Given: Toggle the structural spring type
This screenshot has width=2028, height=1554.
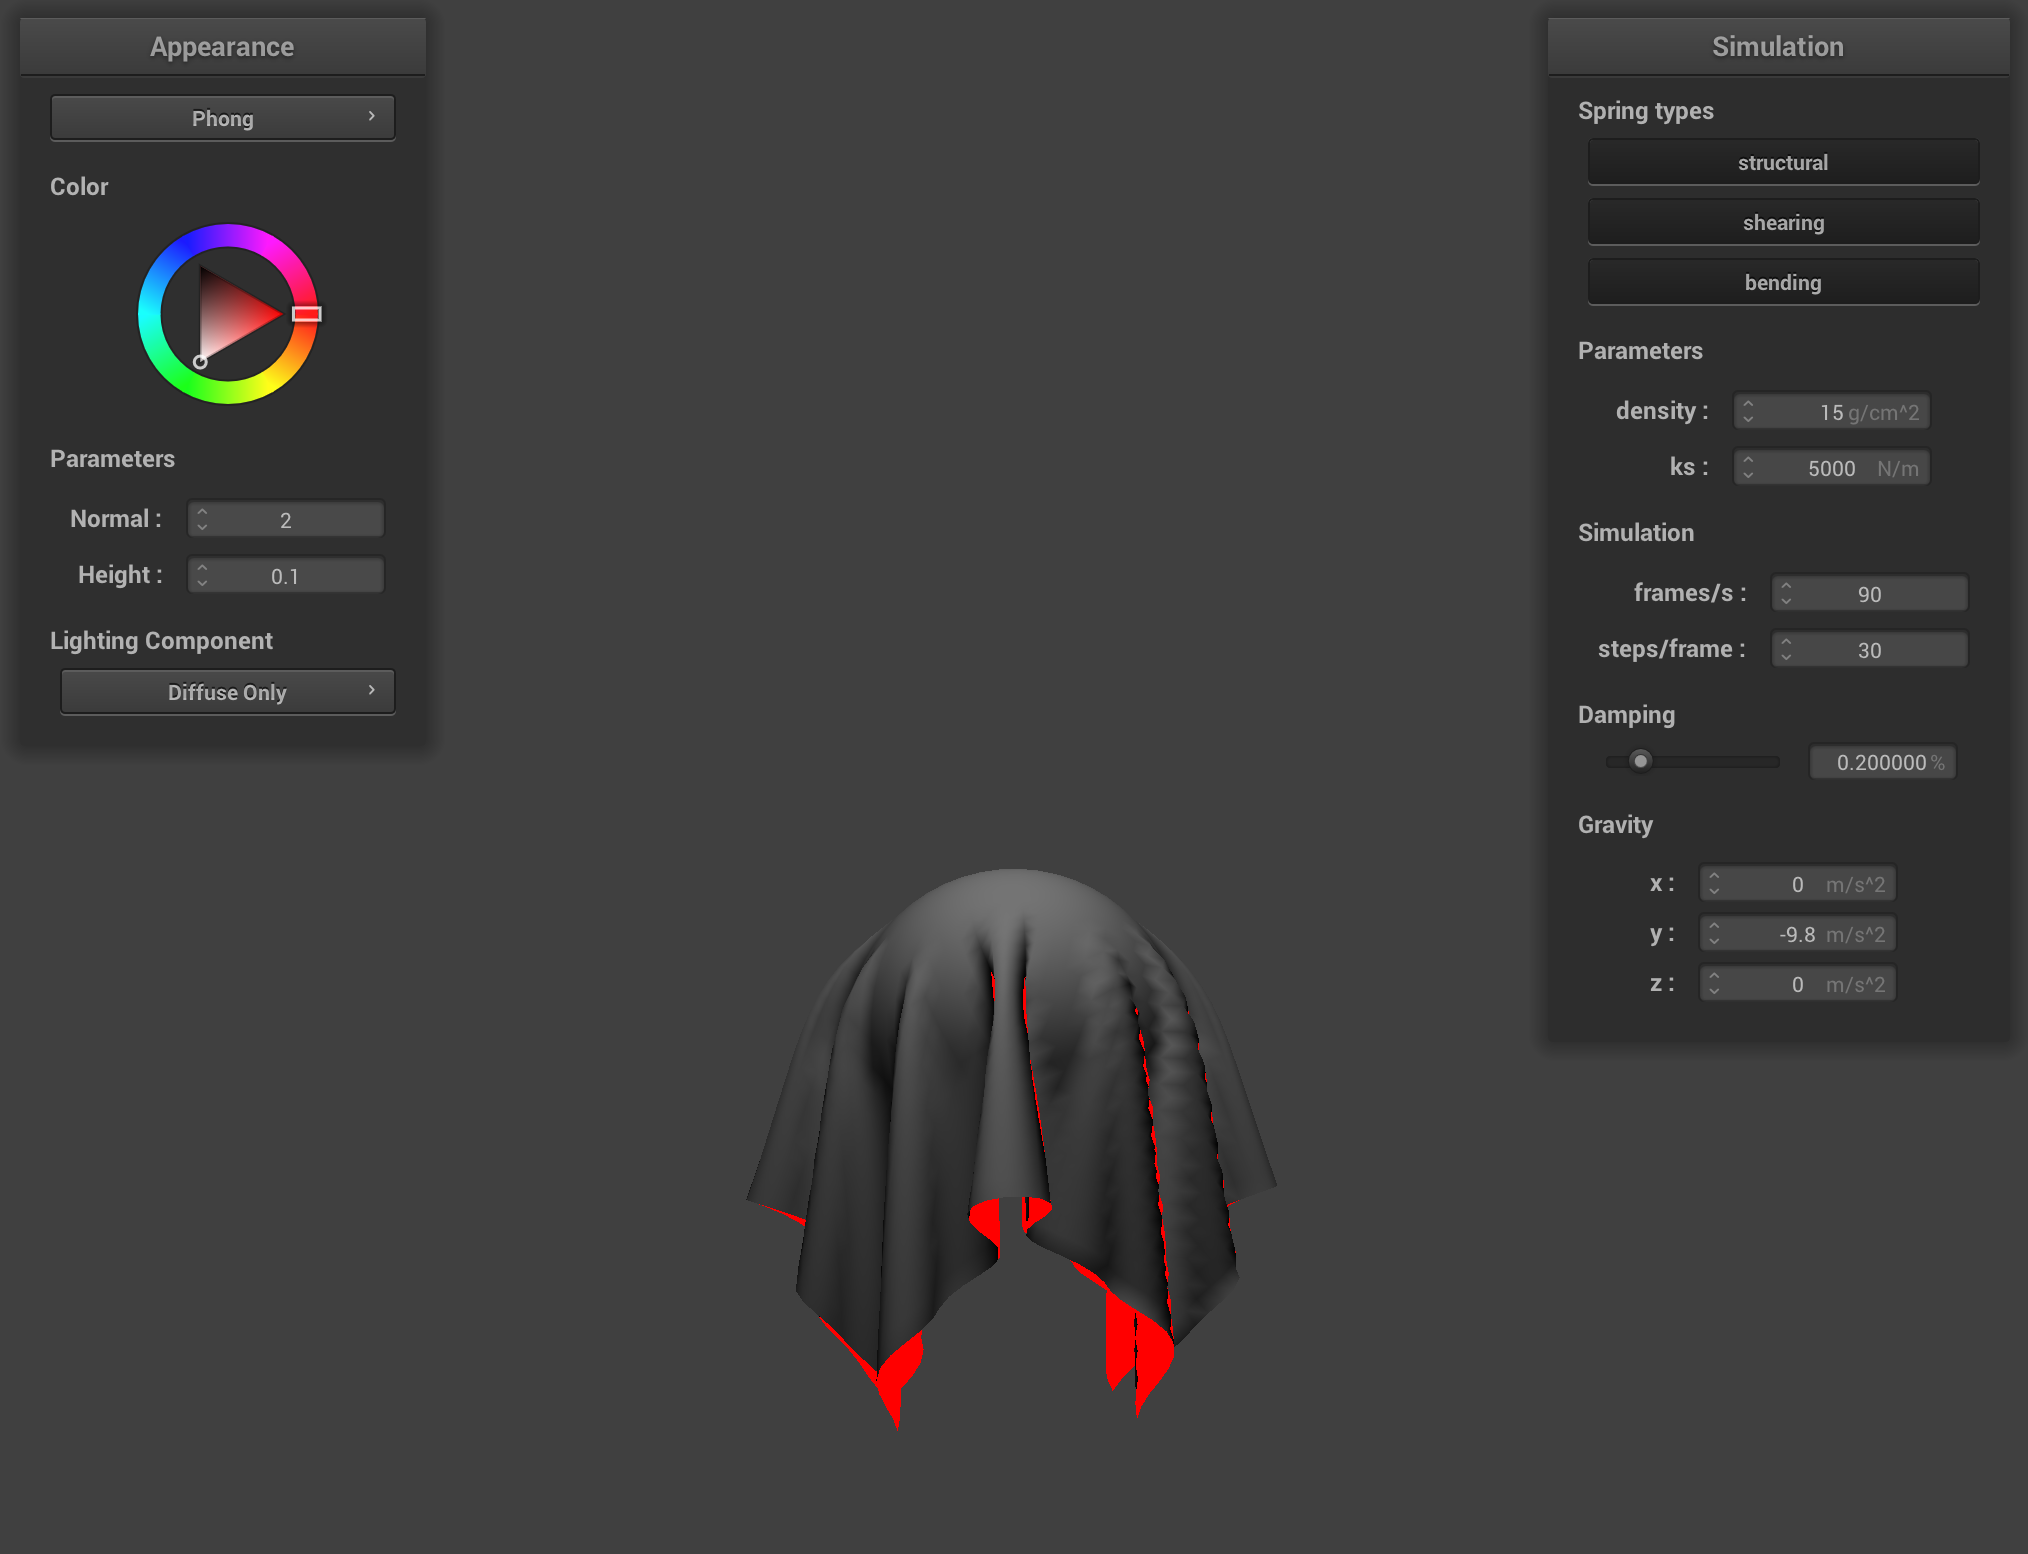Looking at the screenshot, I should tap(1782, 162).
